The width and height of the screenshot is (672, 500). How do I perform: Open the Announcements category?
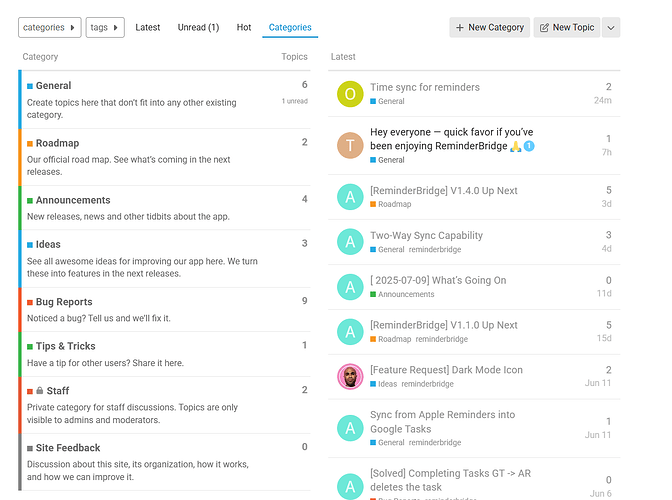[x=73, y=200]
